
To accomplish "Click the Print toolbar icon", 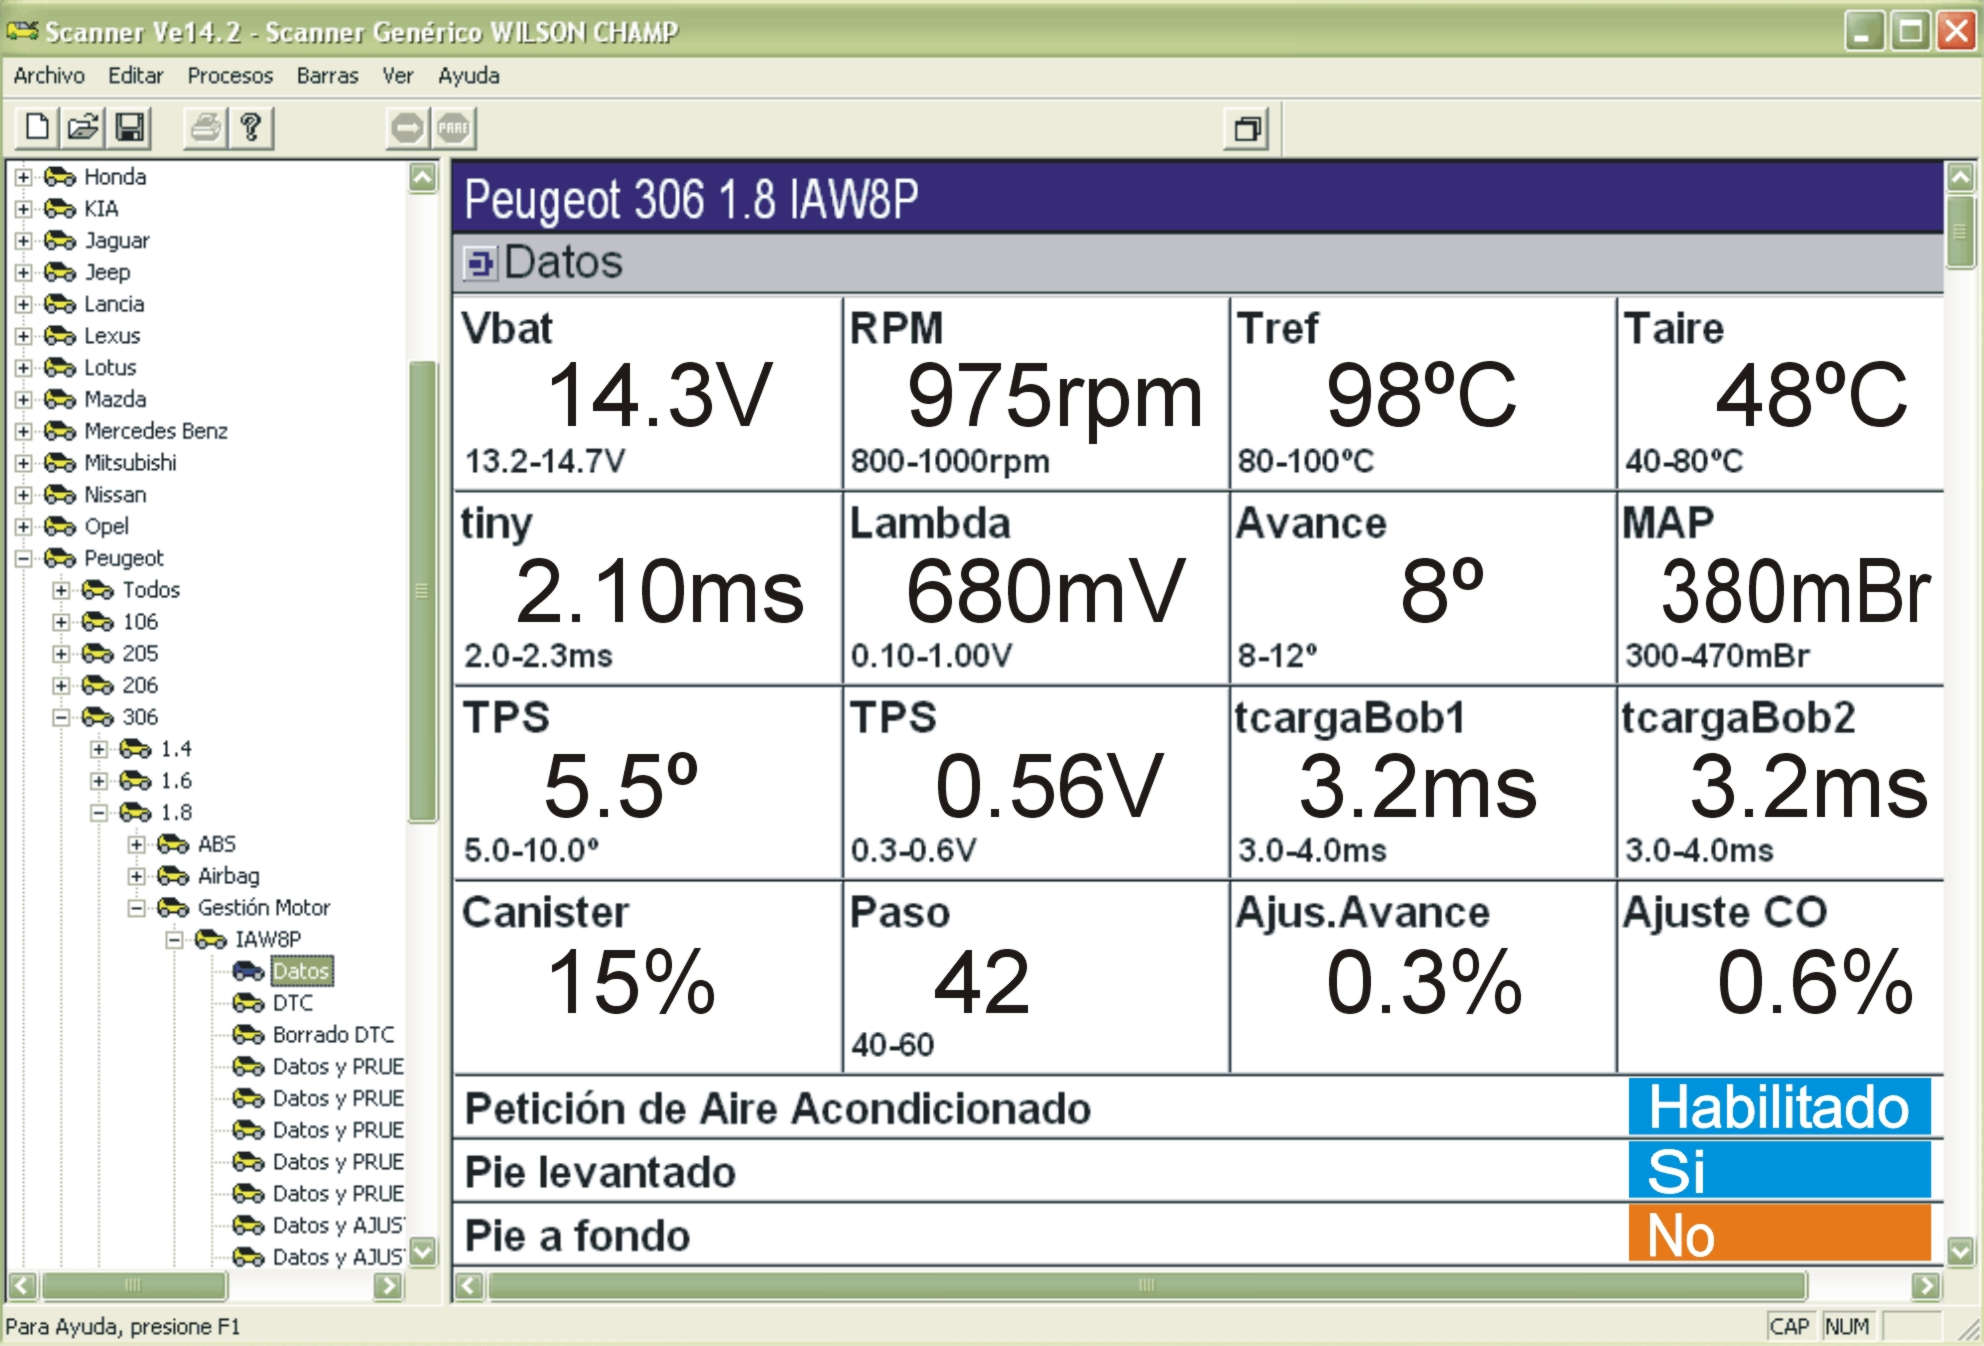I will click(205, 128).
